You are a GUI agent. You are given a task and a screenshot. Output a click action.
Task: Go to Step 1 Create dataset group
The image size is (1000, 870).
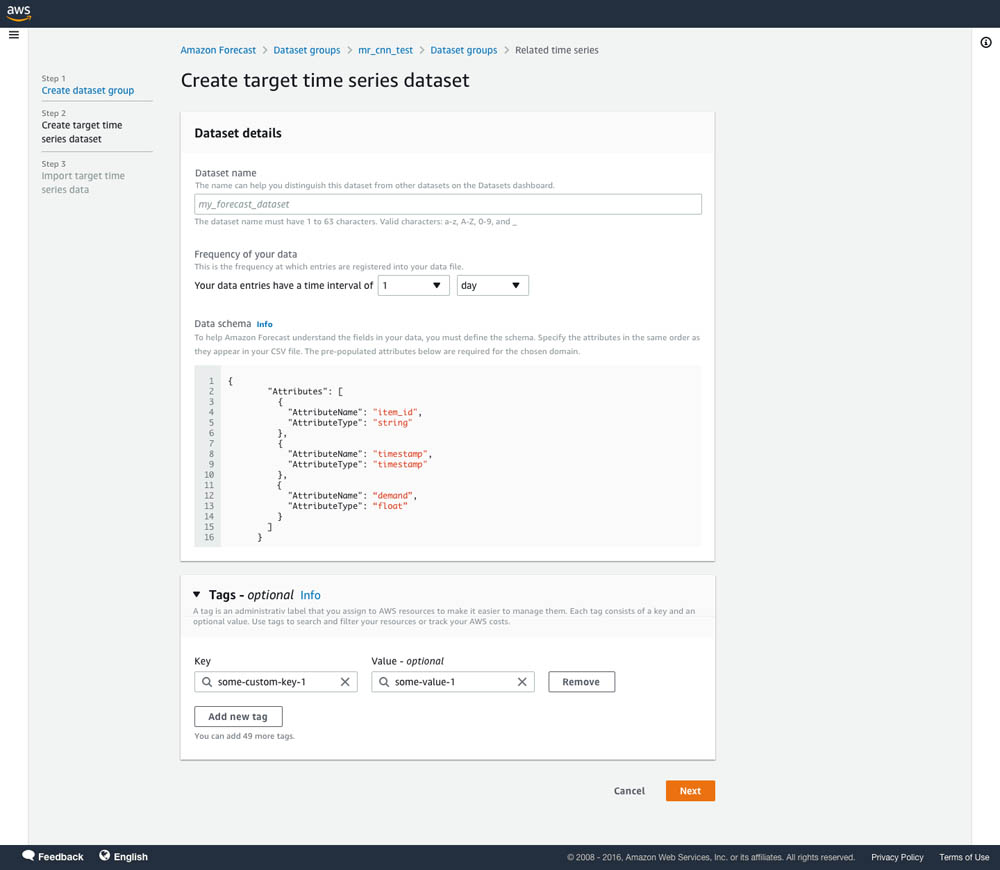(88, 91)
